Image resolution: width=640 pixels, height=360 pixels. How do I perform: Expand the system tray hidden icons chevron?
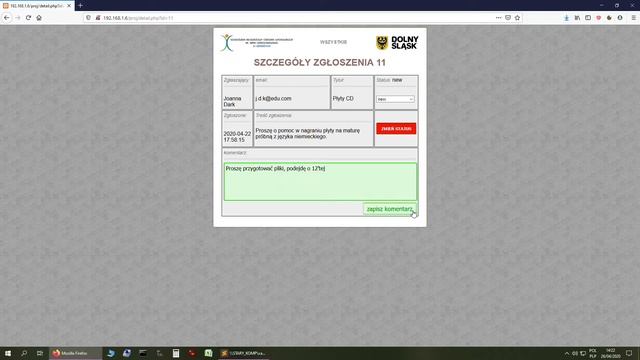pyautogui.click(x=567, y=353)
